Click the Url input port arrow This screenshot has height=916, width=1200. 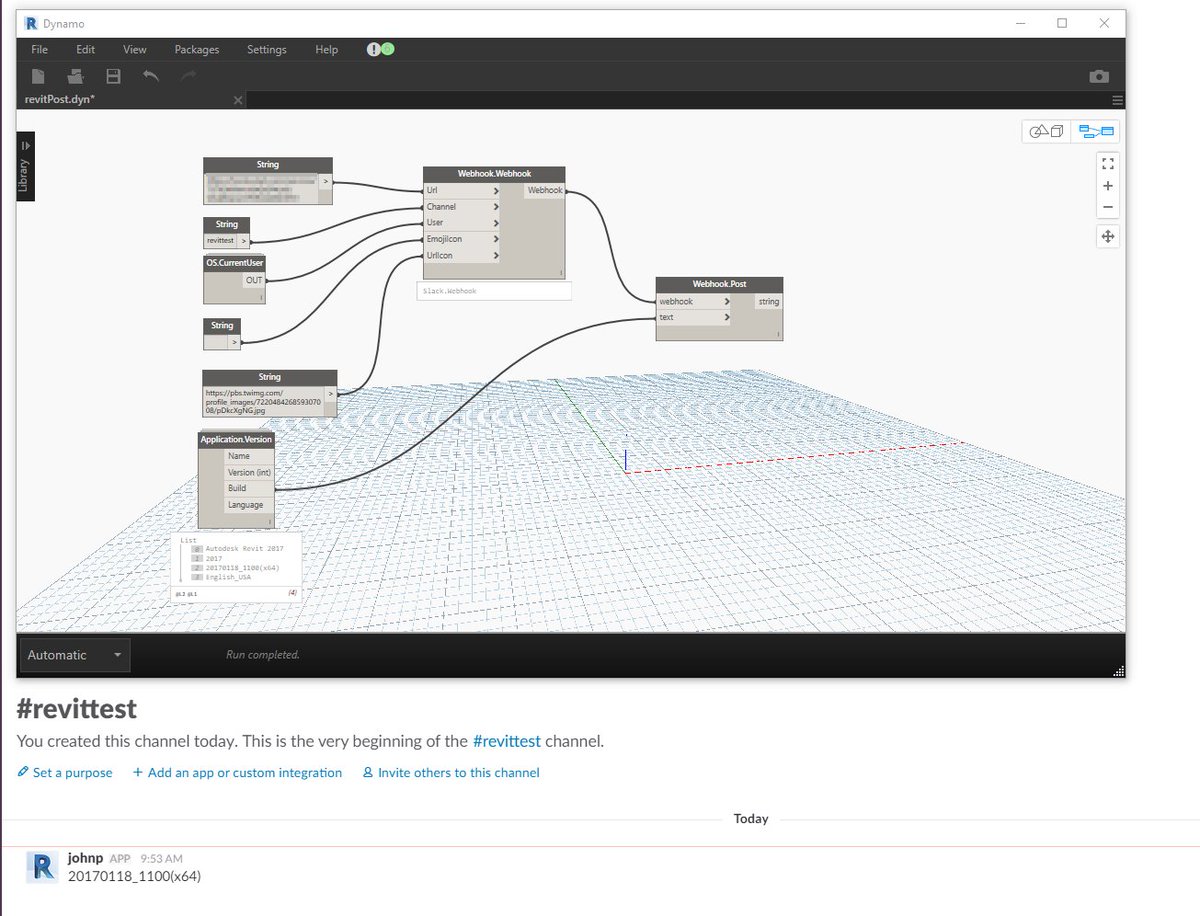(x=495, y=190)
